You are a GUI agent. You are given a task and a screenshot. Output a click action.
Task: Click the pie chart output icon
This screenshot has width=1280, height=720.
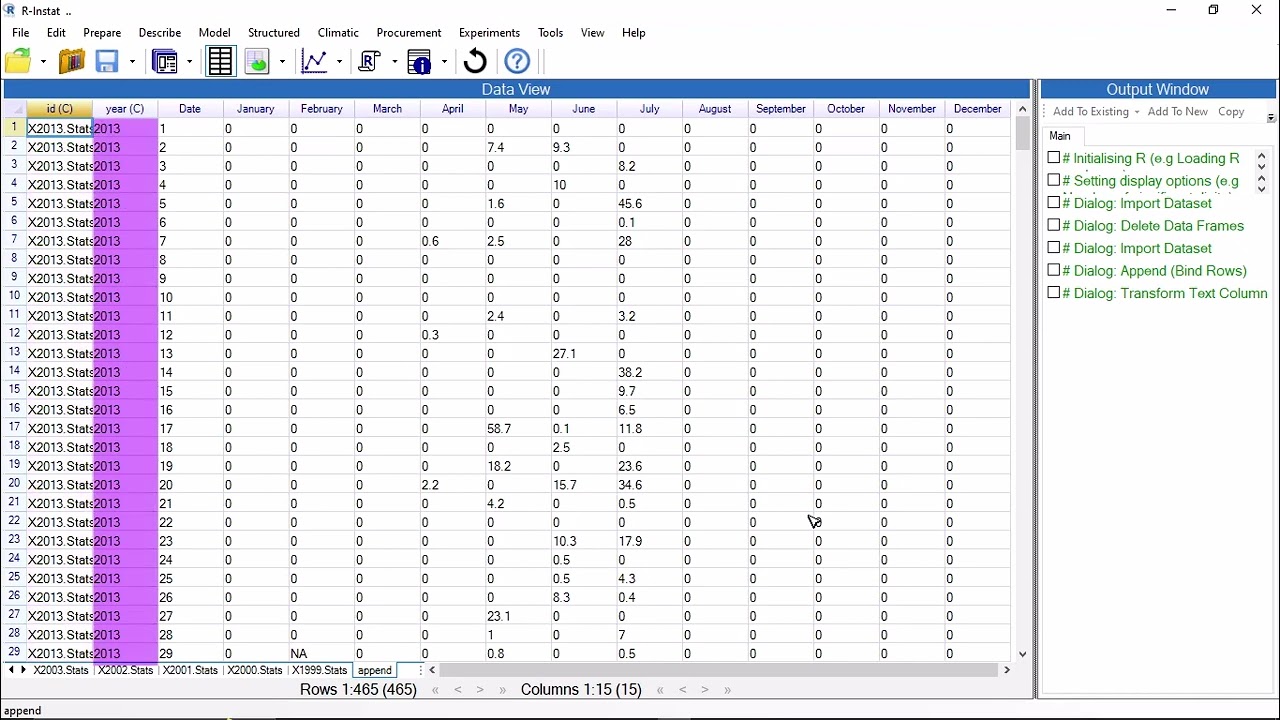click(257, 62)
